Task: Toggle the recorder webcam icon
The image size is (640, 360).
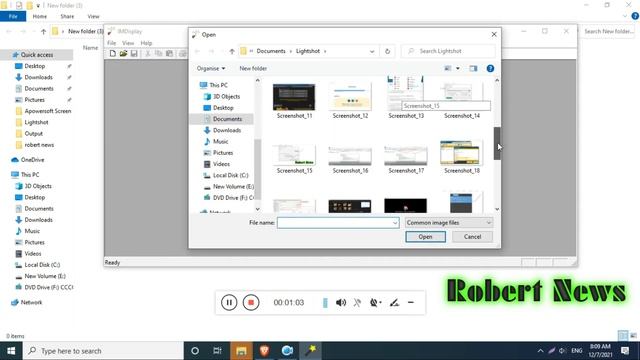Action: [x=375, y=302]
